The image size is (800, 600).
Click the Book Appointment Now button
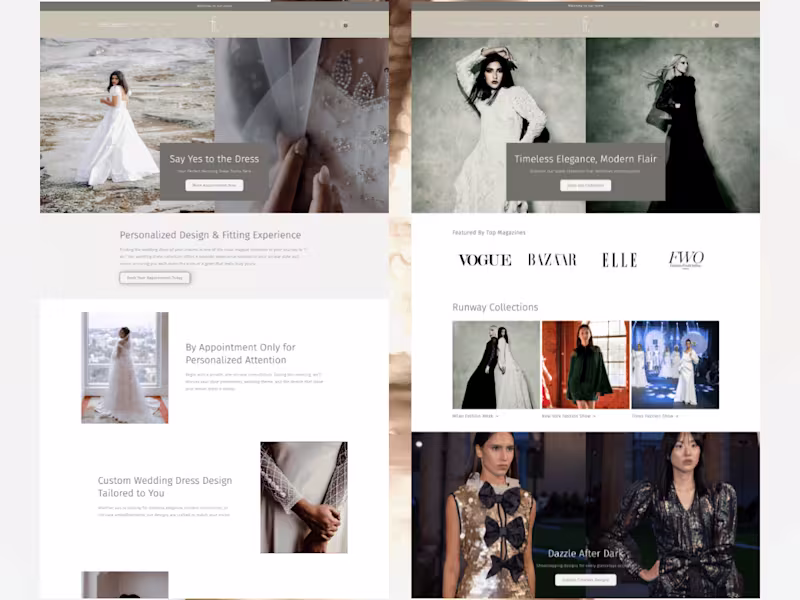(215, 185)
